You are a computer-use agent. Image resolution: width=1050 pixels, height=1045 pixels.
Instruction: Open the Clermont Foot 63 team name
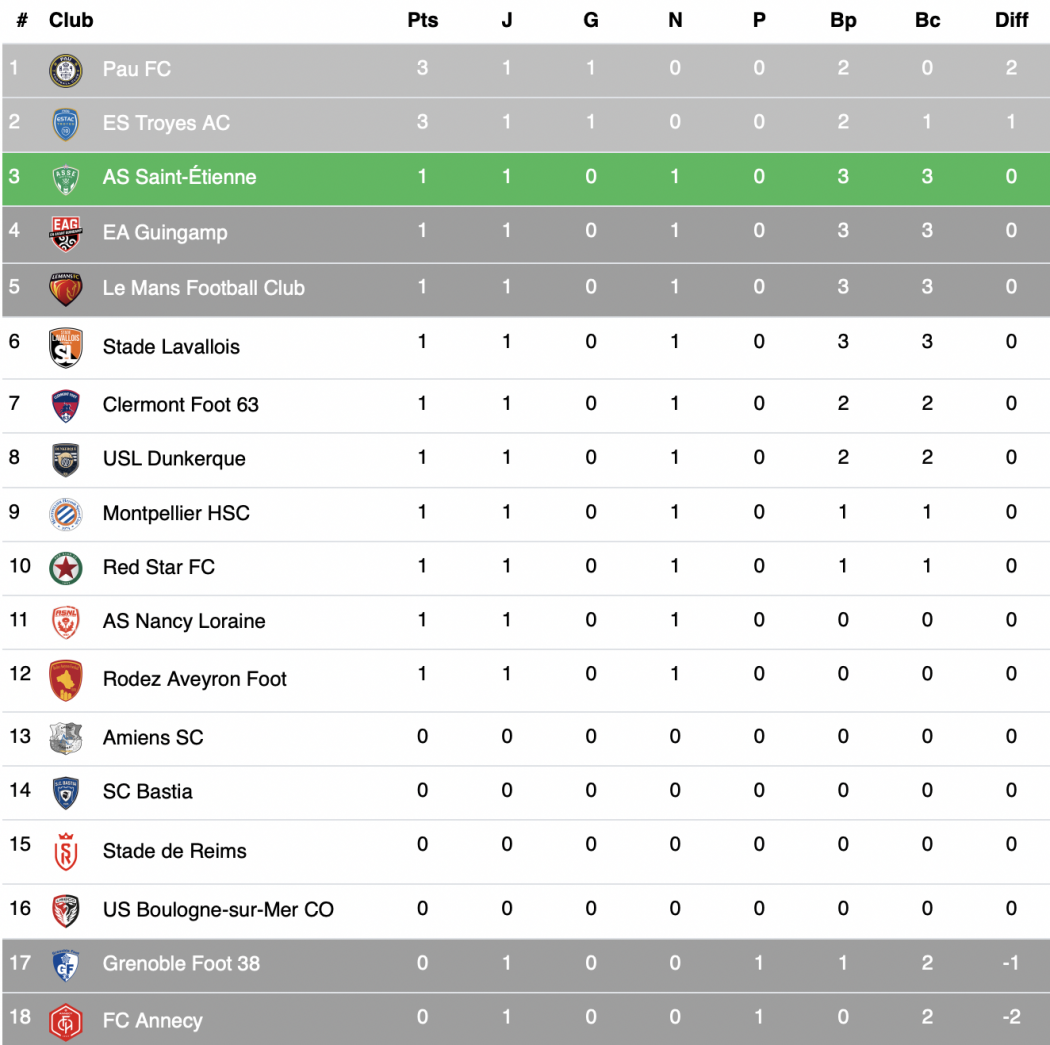pos(180,404)
